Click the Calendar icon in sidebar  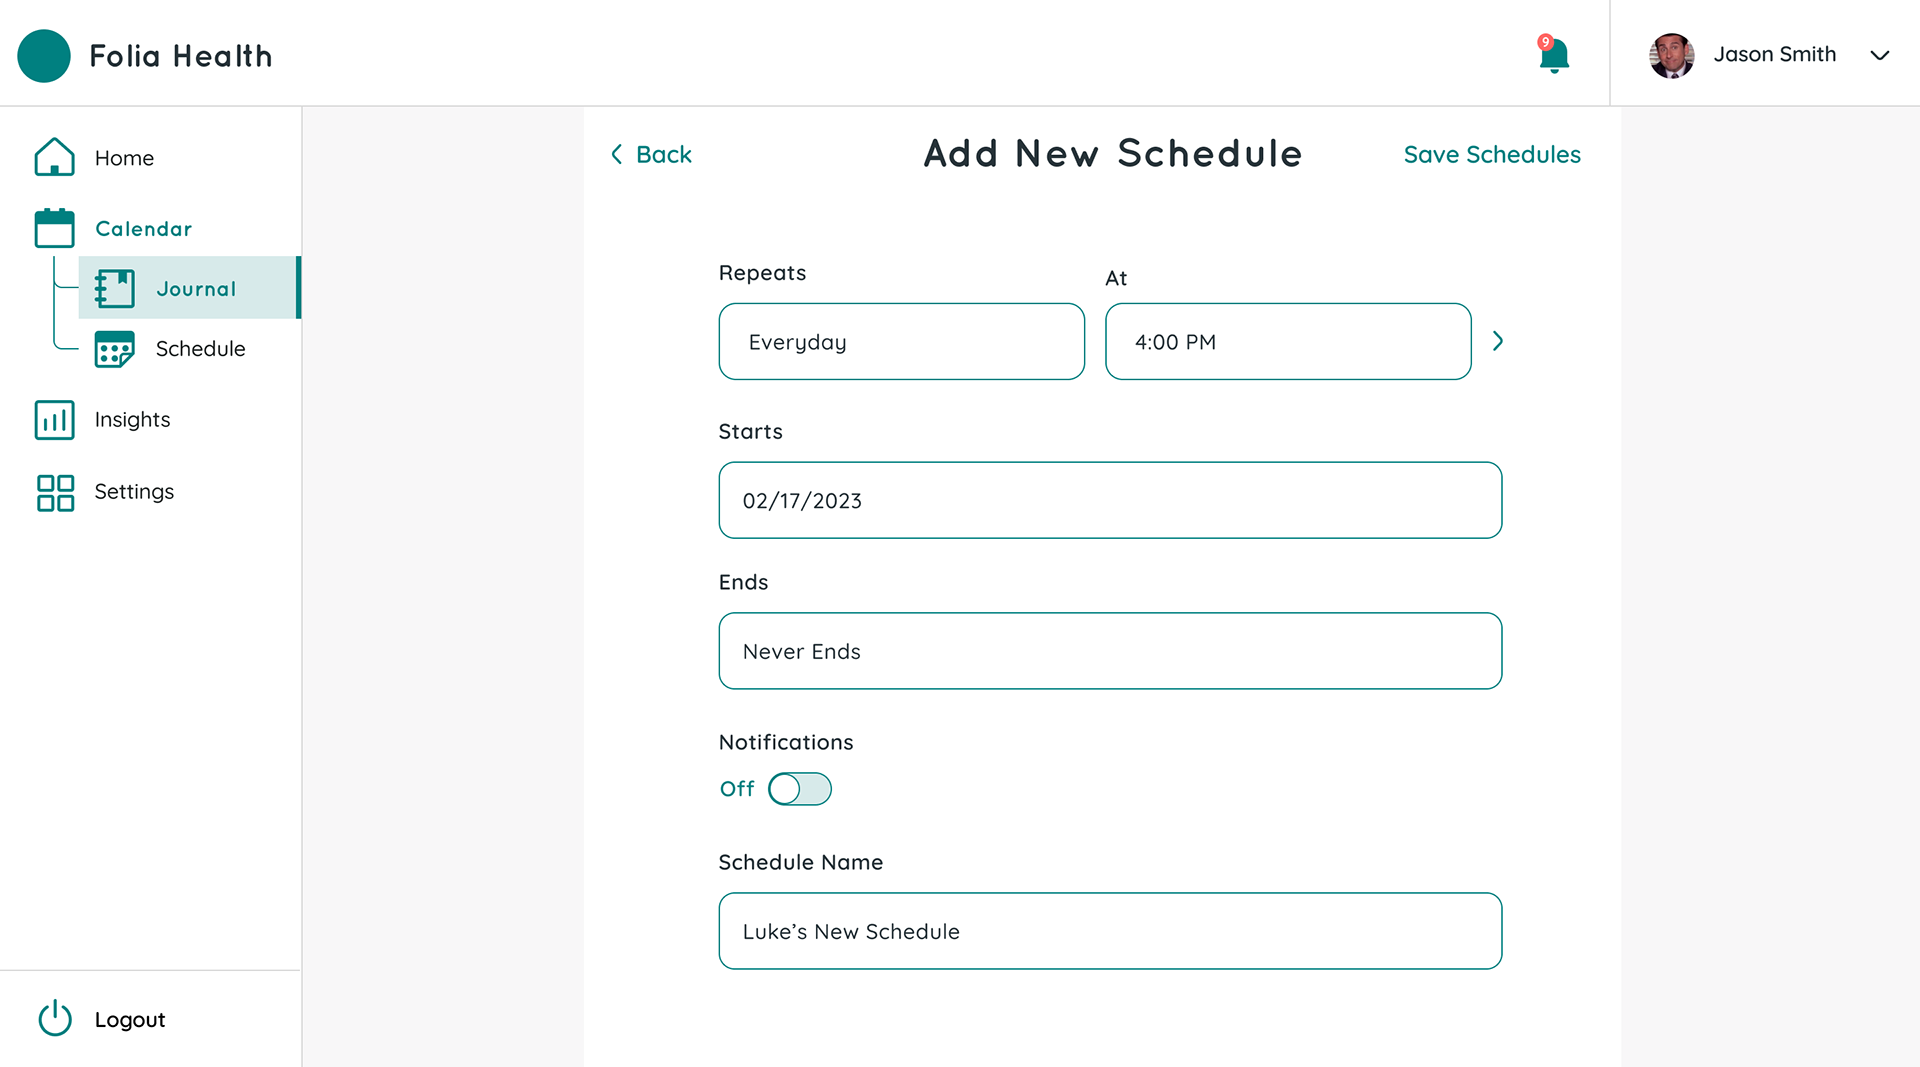pos(55,228)
